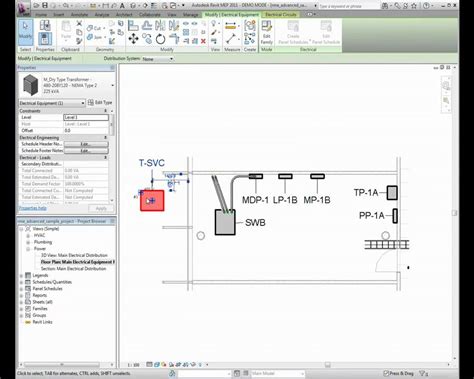Select the Rotate tool icon
Image resolution: width=474 pixels, height=379 pixels.
160,39
